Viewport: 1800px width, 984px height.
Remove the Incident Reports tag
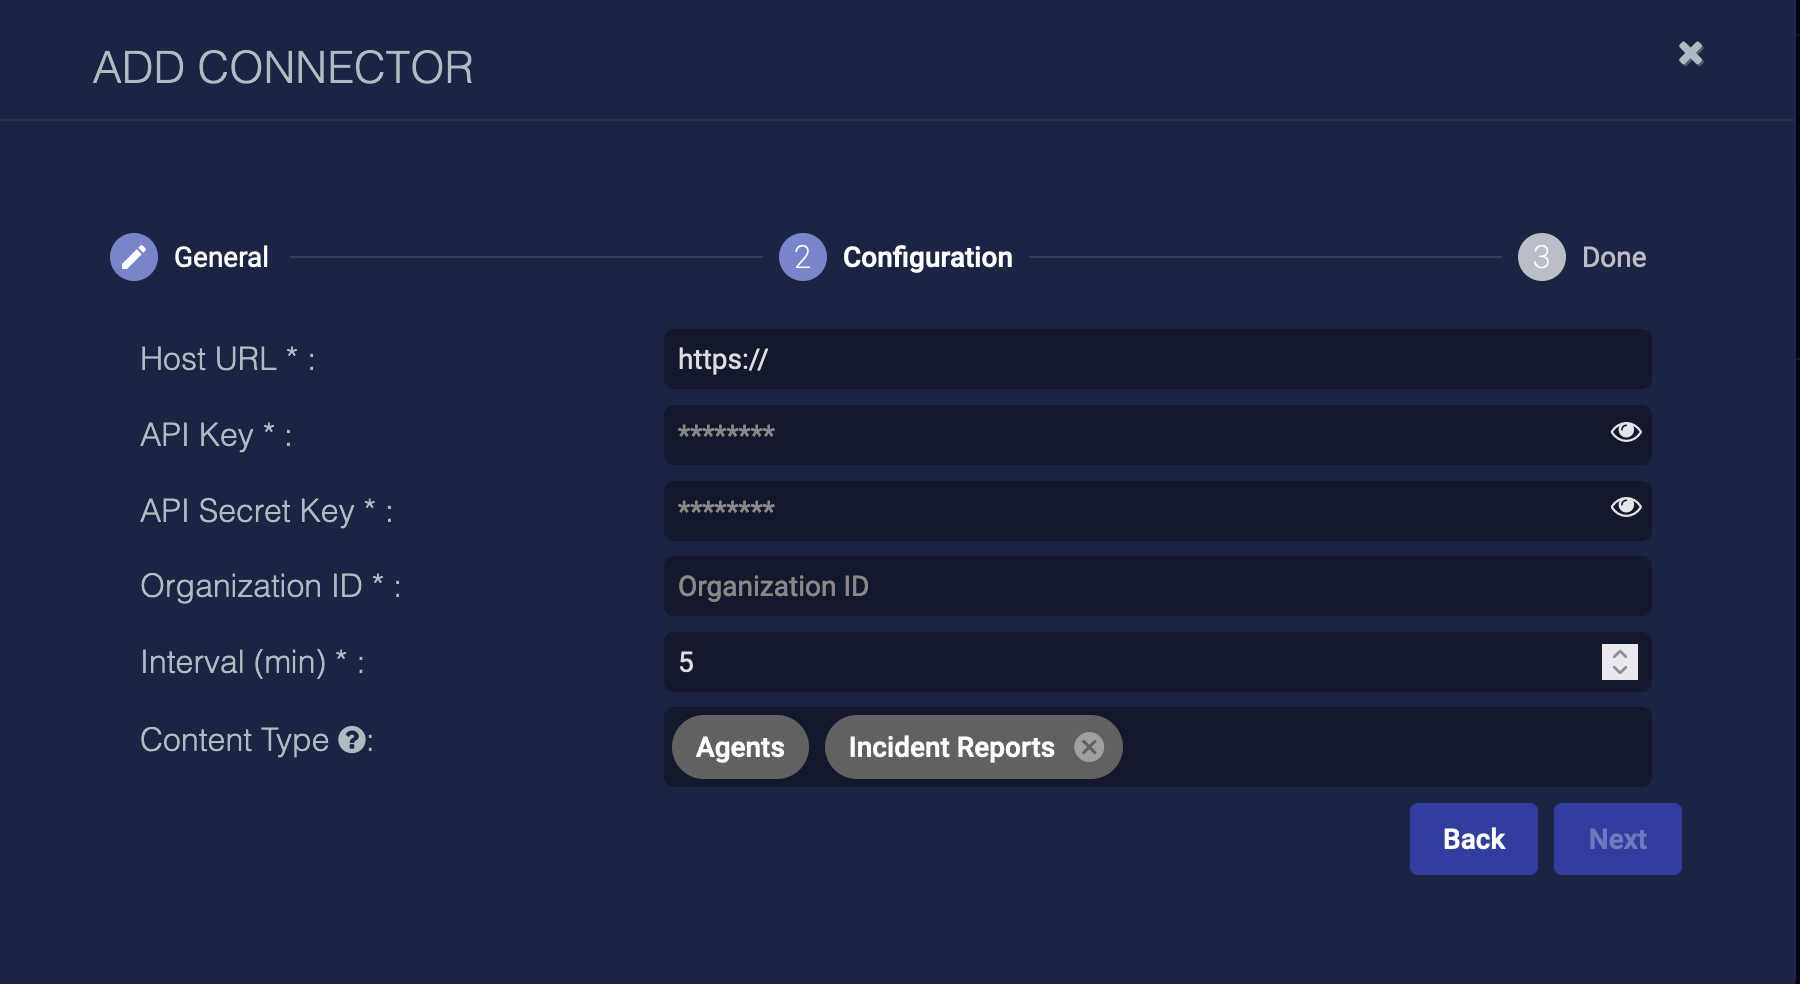coord(1089,747)
